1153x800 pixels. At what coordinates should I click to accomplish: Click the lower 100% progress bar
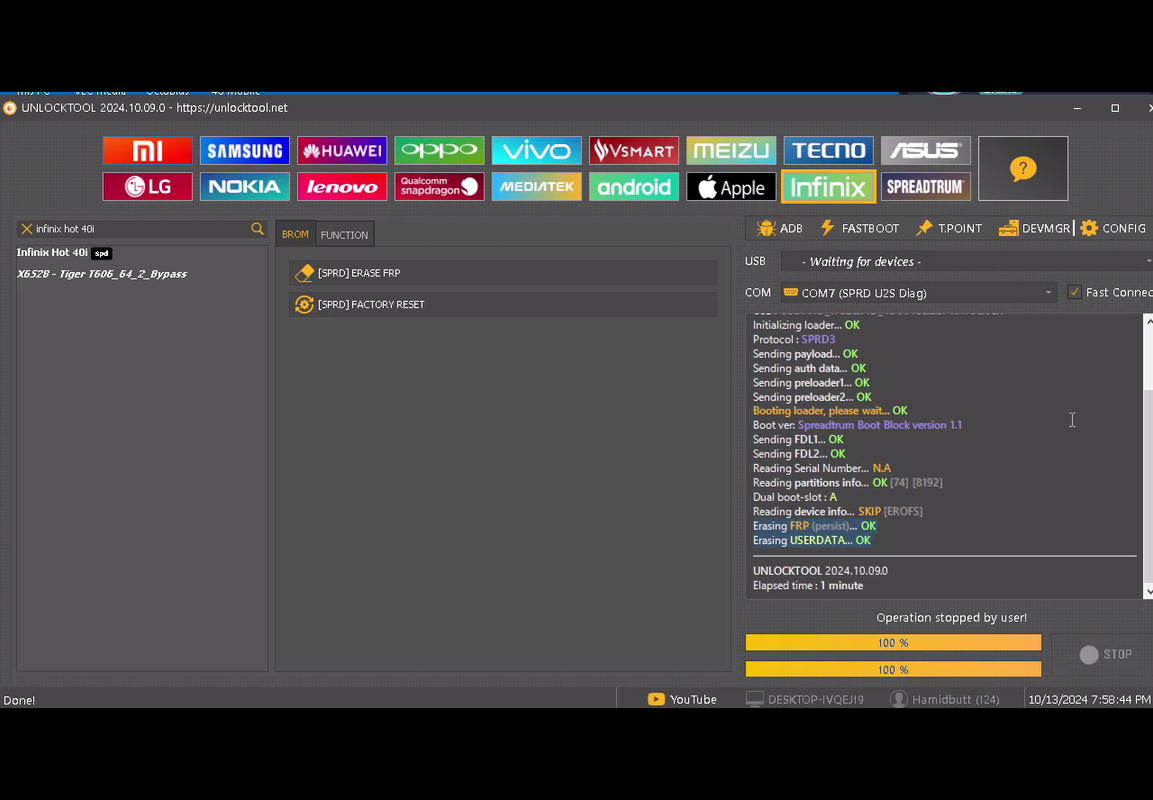(893, 669)
